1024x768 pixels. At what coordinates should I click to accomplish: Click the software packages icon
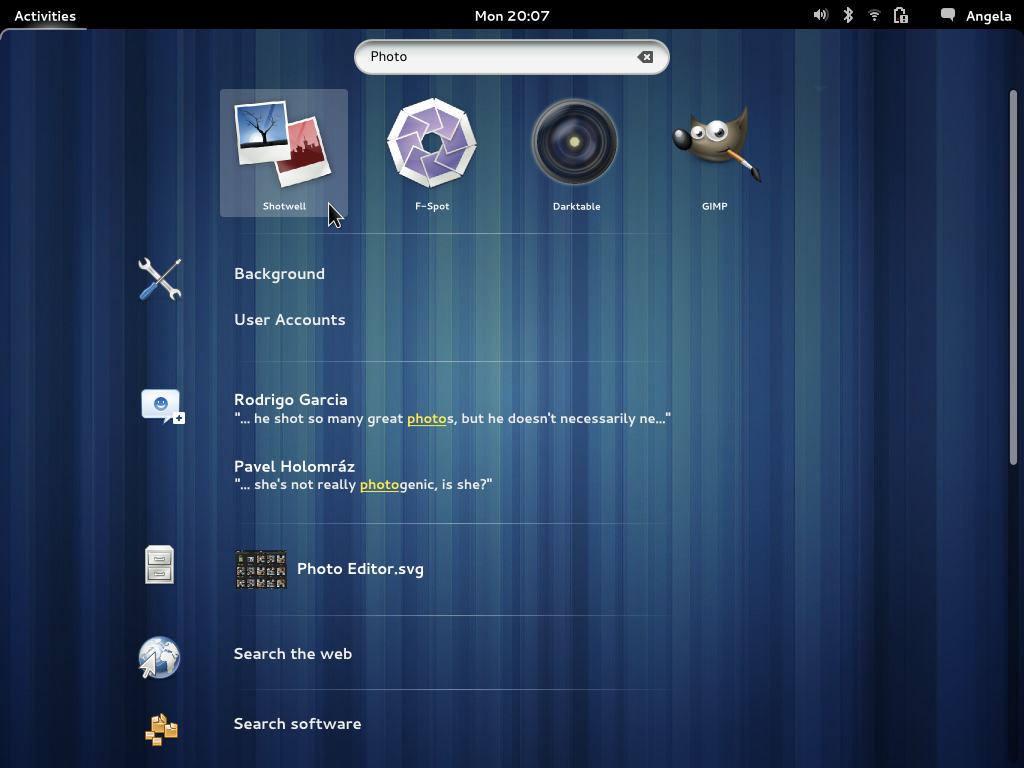coord(161,730)
